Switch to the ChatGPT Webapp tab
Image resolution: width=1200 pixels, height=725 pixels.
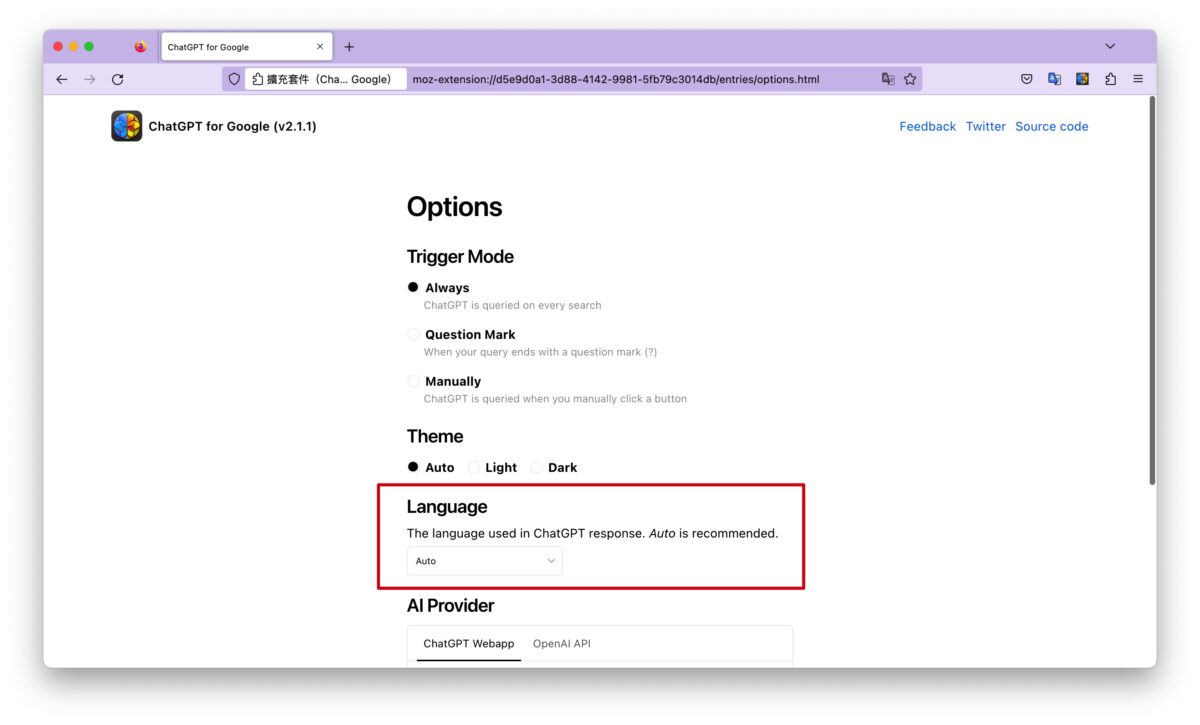(x=469, y=644)
